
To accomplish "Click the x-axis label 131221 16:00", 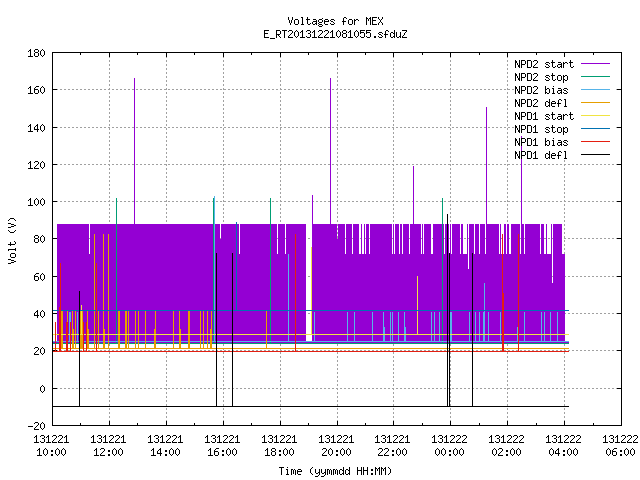I will [222, 446].
